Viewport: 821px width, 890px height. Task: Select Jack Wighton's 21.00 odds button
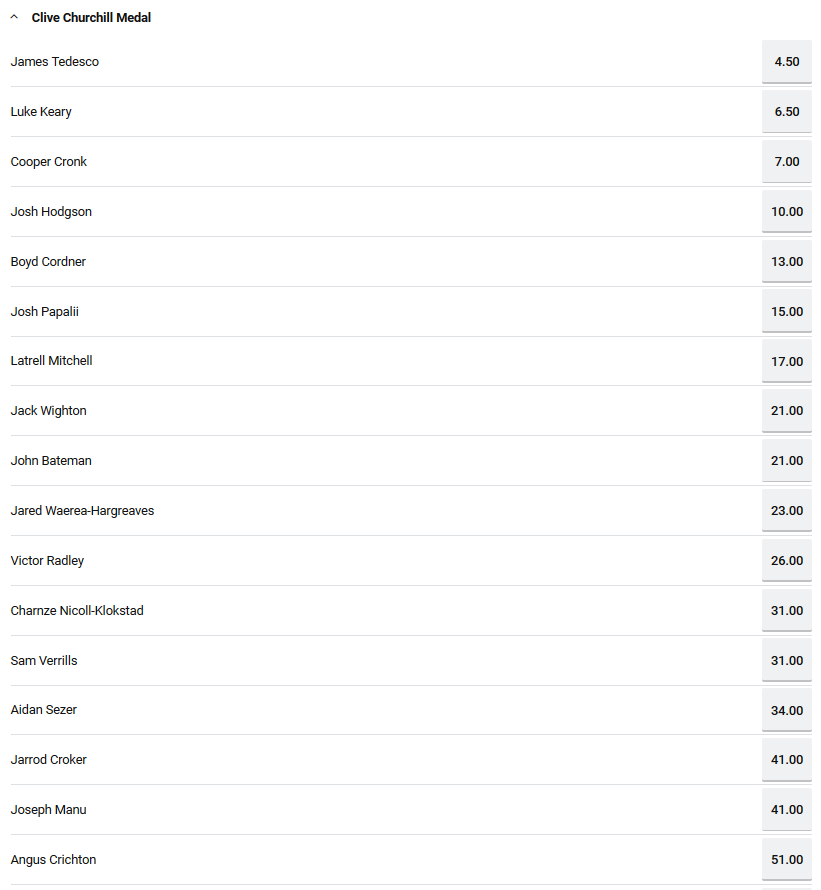786,411
